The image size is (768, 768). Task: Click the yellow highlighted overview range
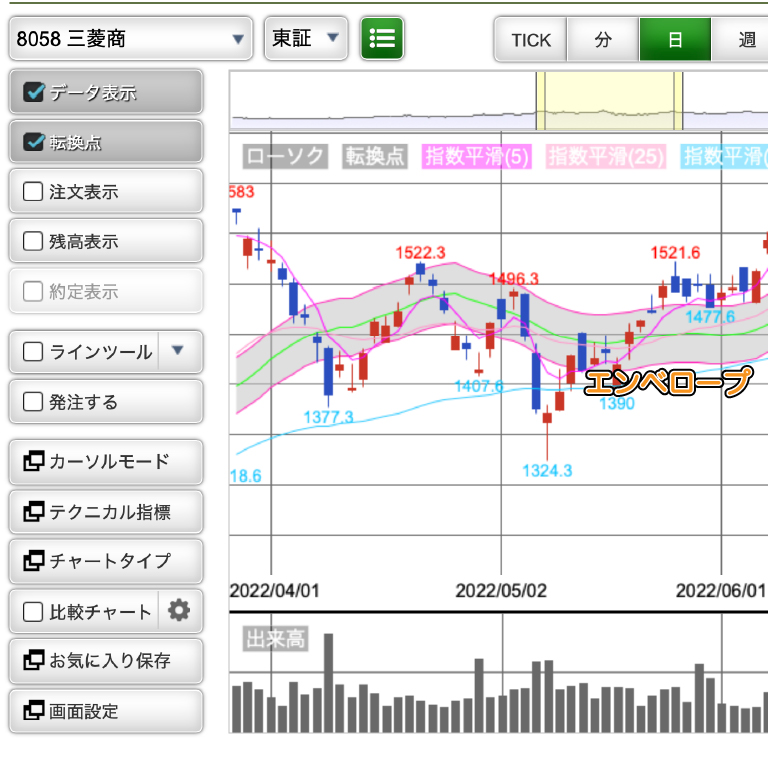(609, 101)
